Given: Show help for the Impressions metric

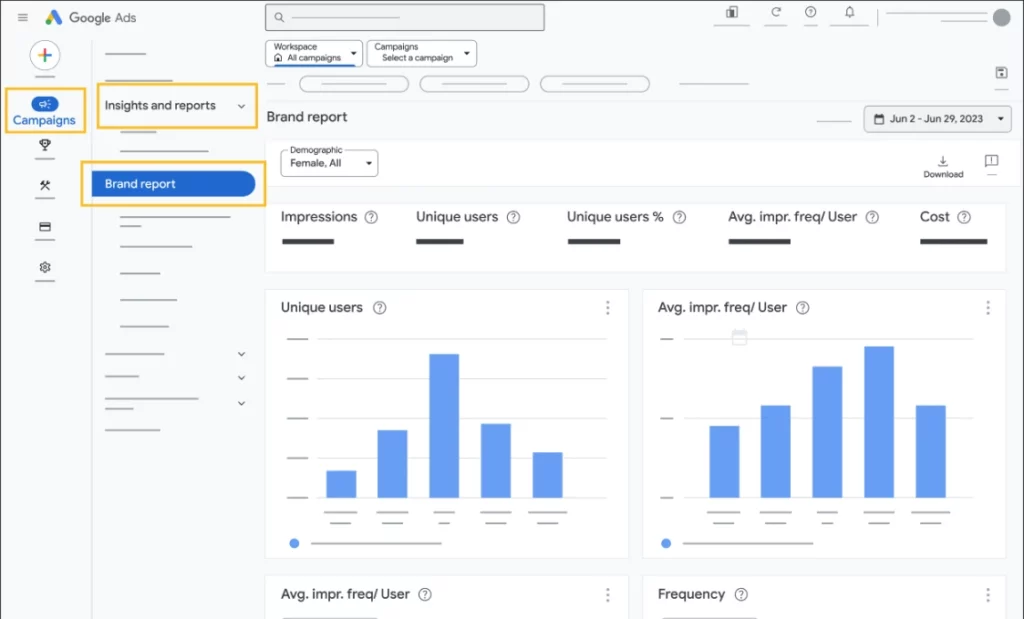Looking at the screenshot, I should pos(371,217).
